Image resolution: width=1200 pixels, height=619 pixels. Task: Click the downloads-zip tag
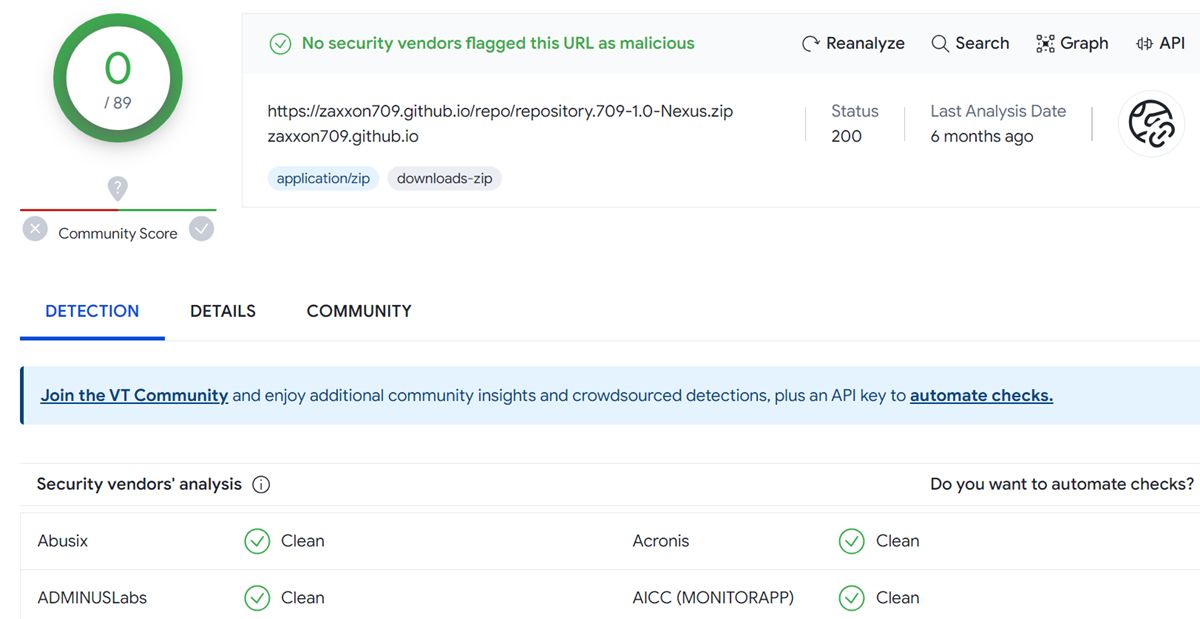coord(444,179)
